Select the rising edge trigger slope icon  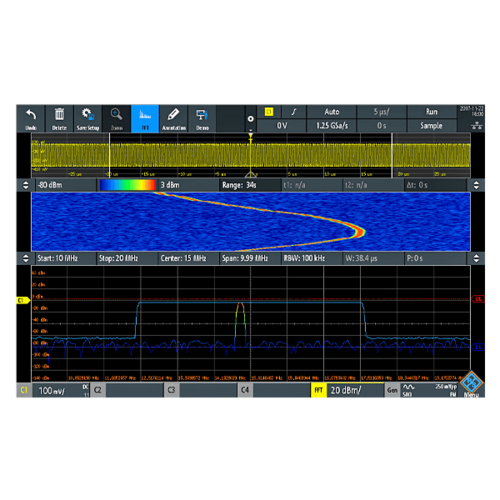294,112
